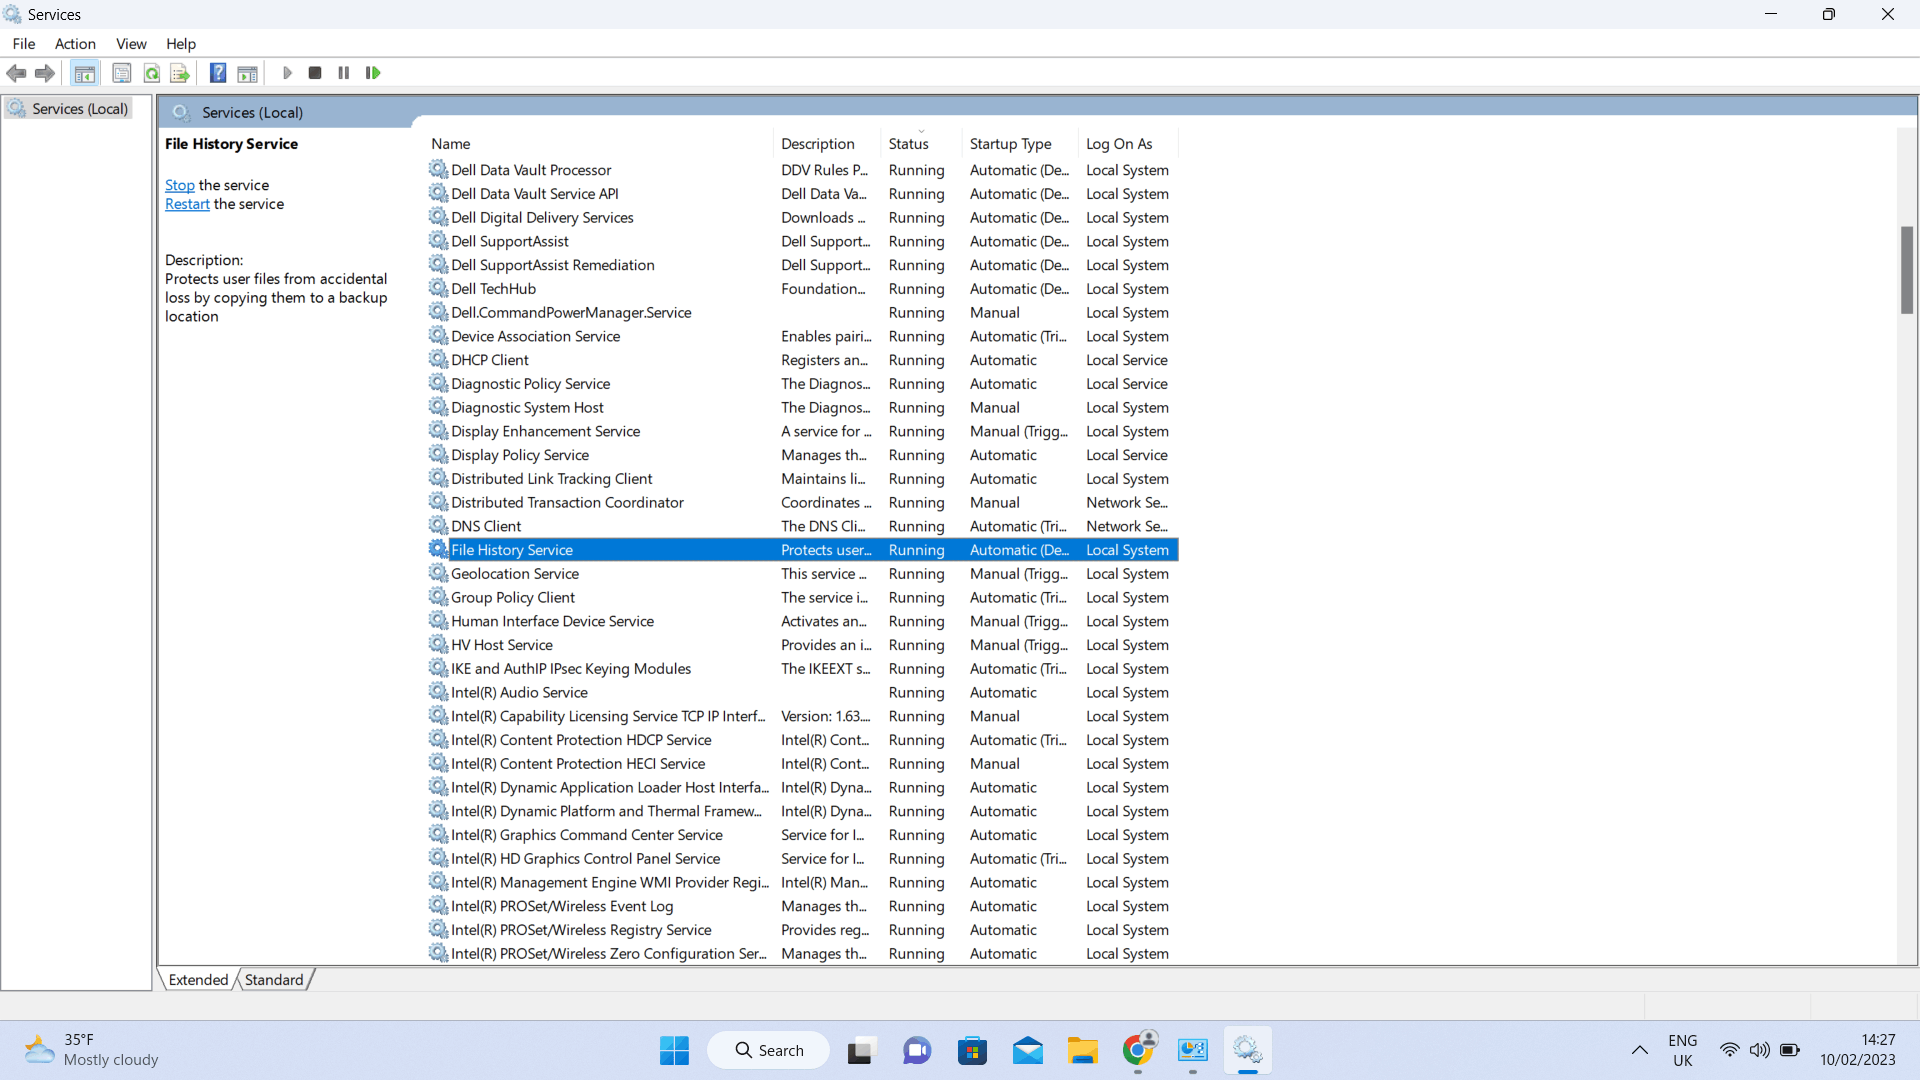Select File History Service in the list
1920x1080 pixels.
point(513,549)
